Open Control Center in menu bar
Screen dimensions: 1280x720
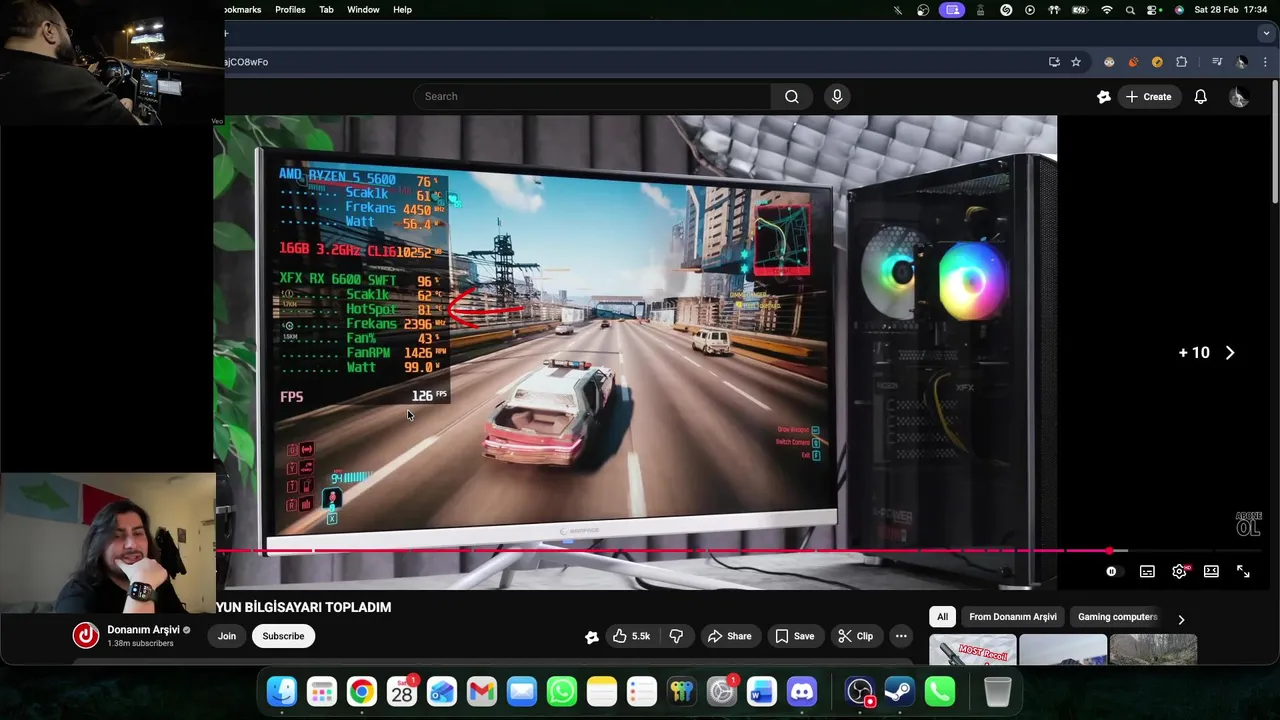pyautogui.click(x=1154, y=10)
